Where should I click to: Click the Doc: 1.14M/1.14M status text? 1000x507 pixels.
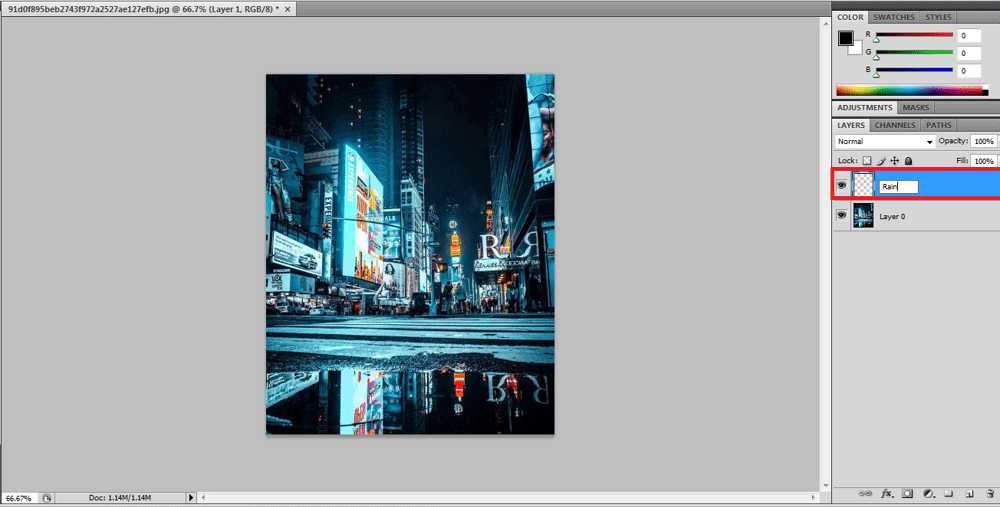click(x=120, y=497)
